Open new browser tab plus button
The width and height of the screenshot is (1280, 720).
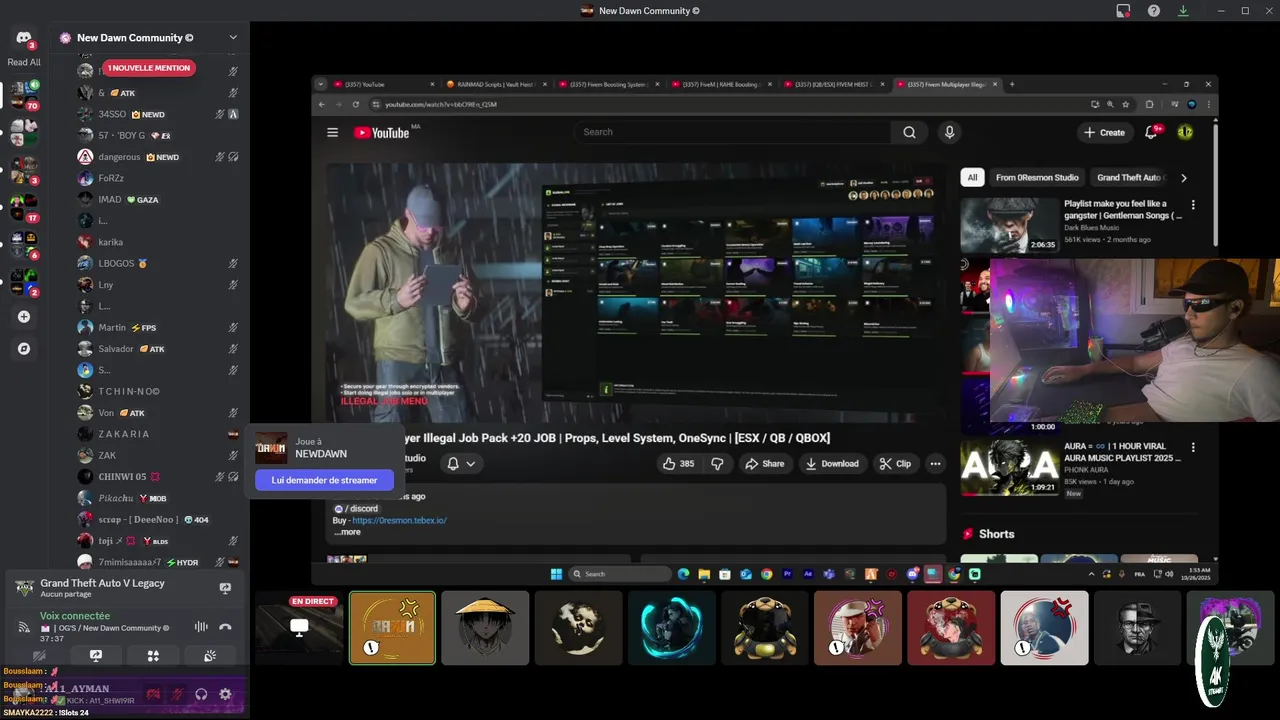1012,84
